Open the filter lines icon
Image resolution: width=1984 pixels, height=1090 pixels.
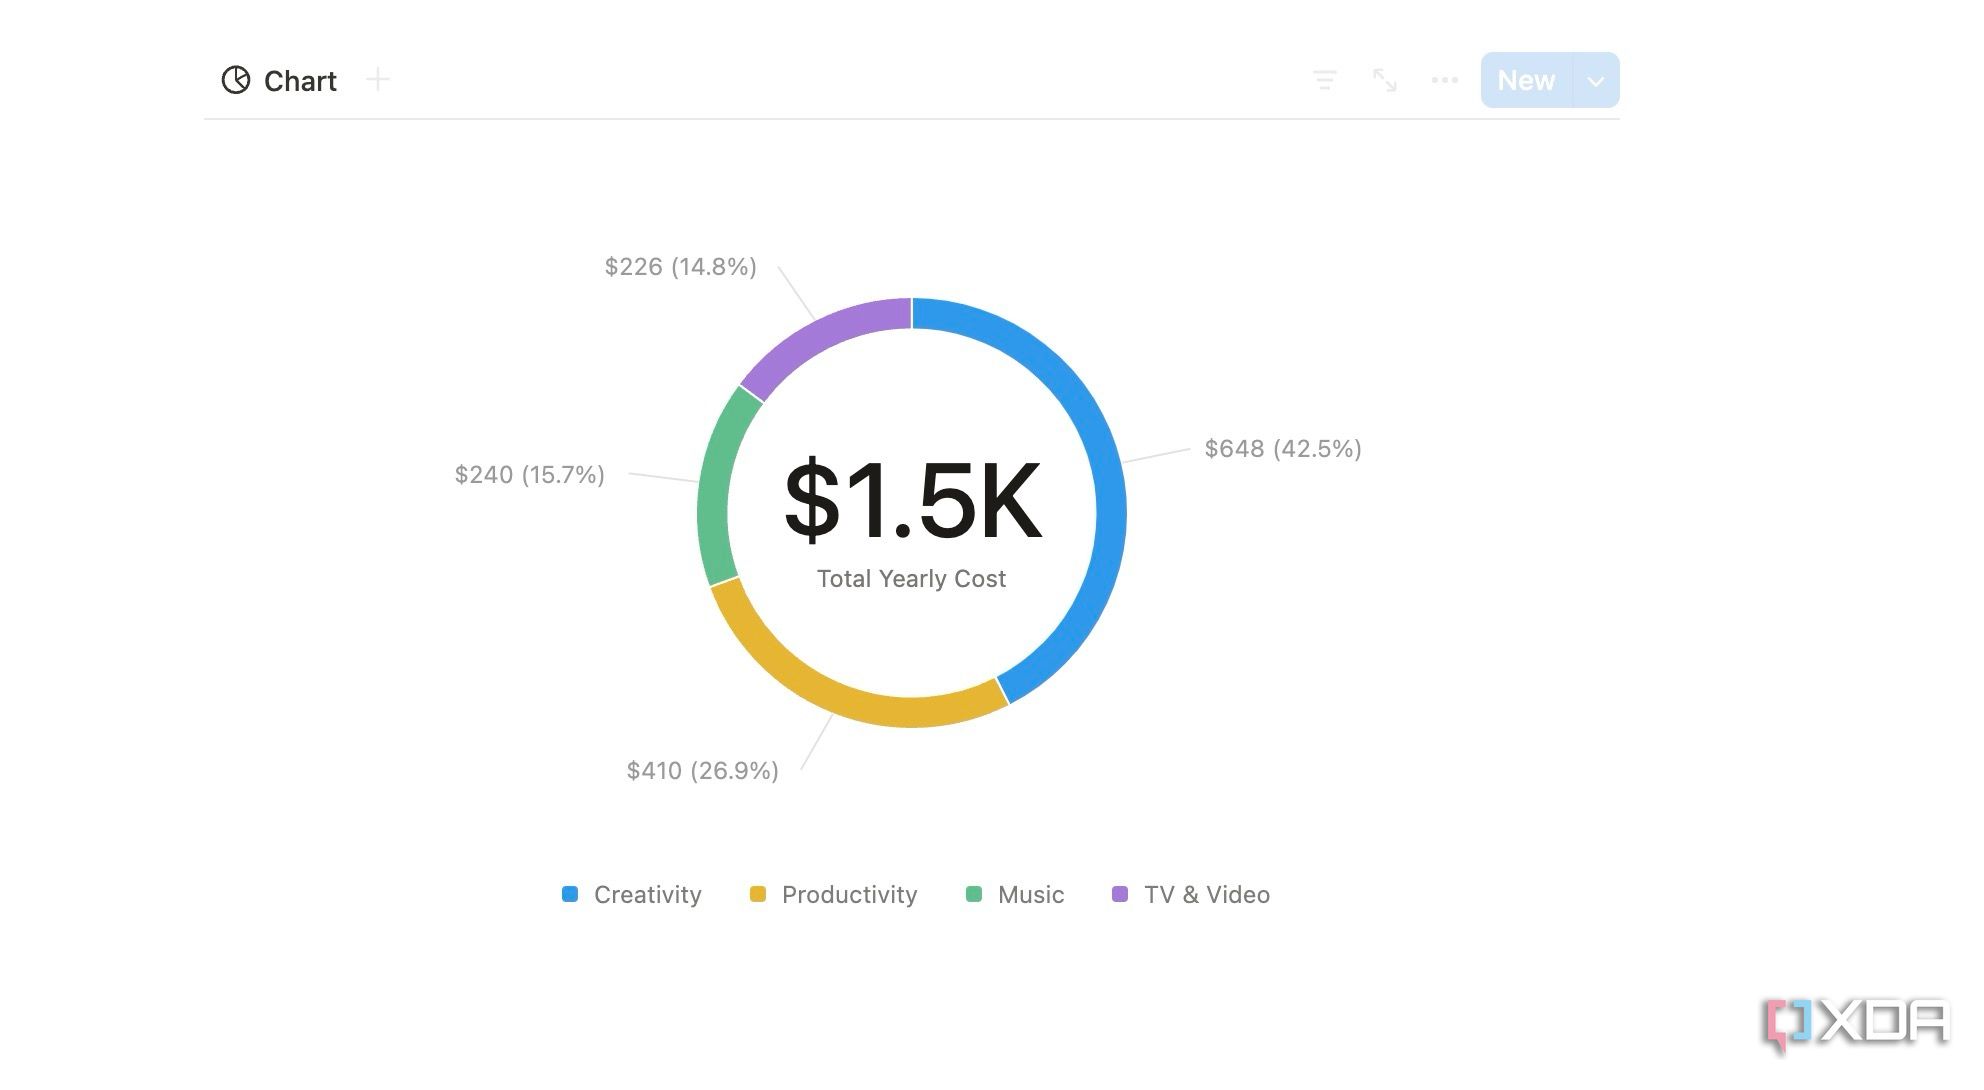click(1325, 80)
